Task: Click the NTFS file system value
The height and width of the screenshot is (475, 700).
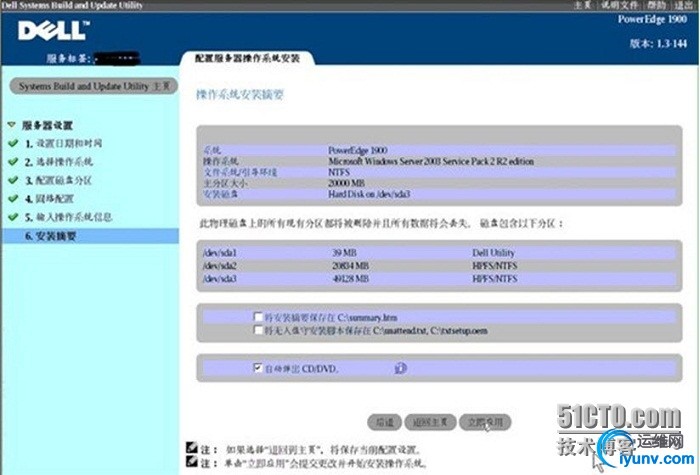Action: (x=339, y=172)
